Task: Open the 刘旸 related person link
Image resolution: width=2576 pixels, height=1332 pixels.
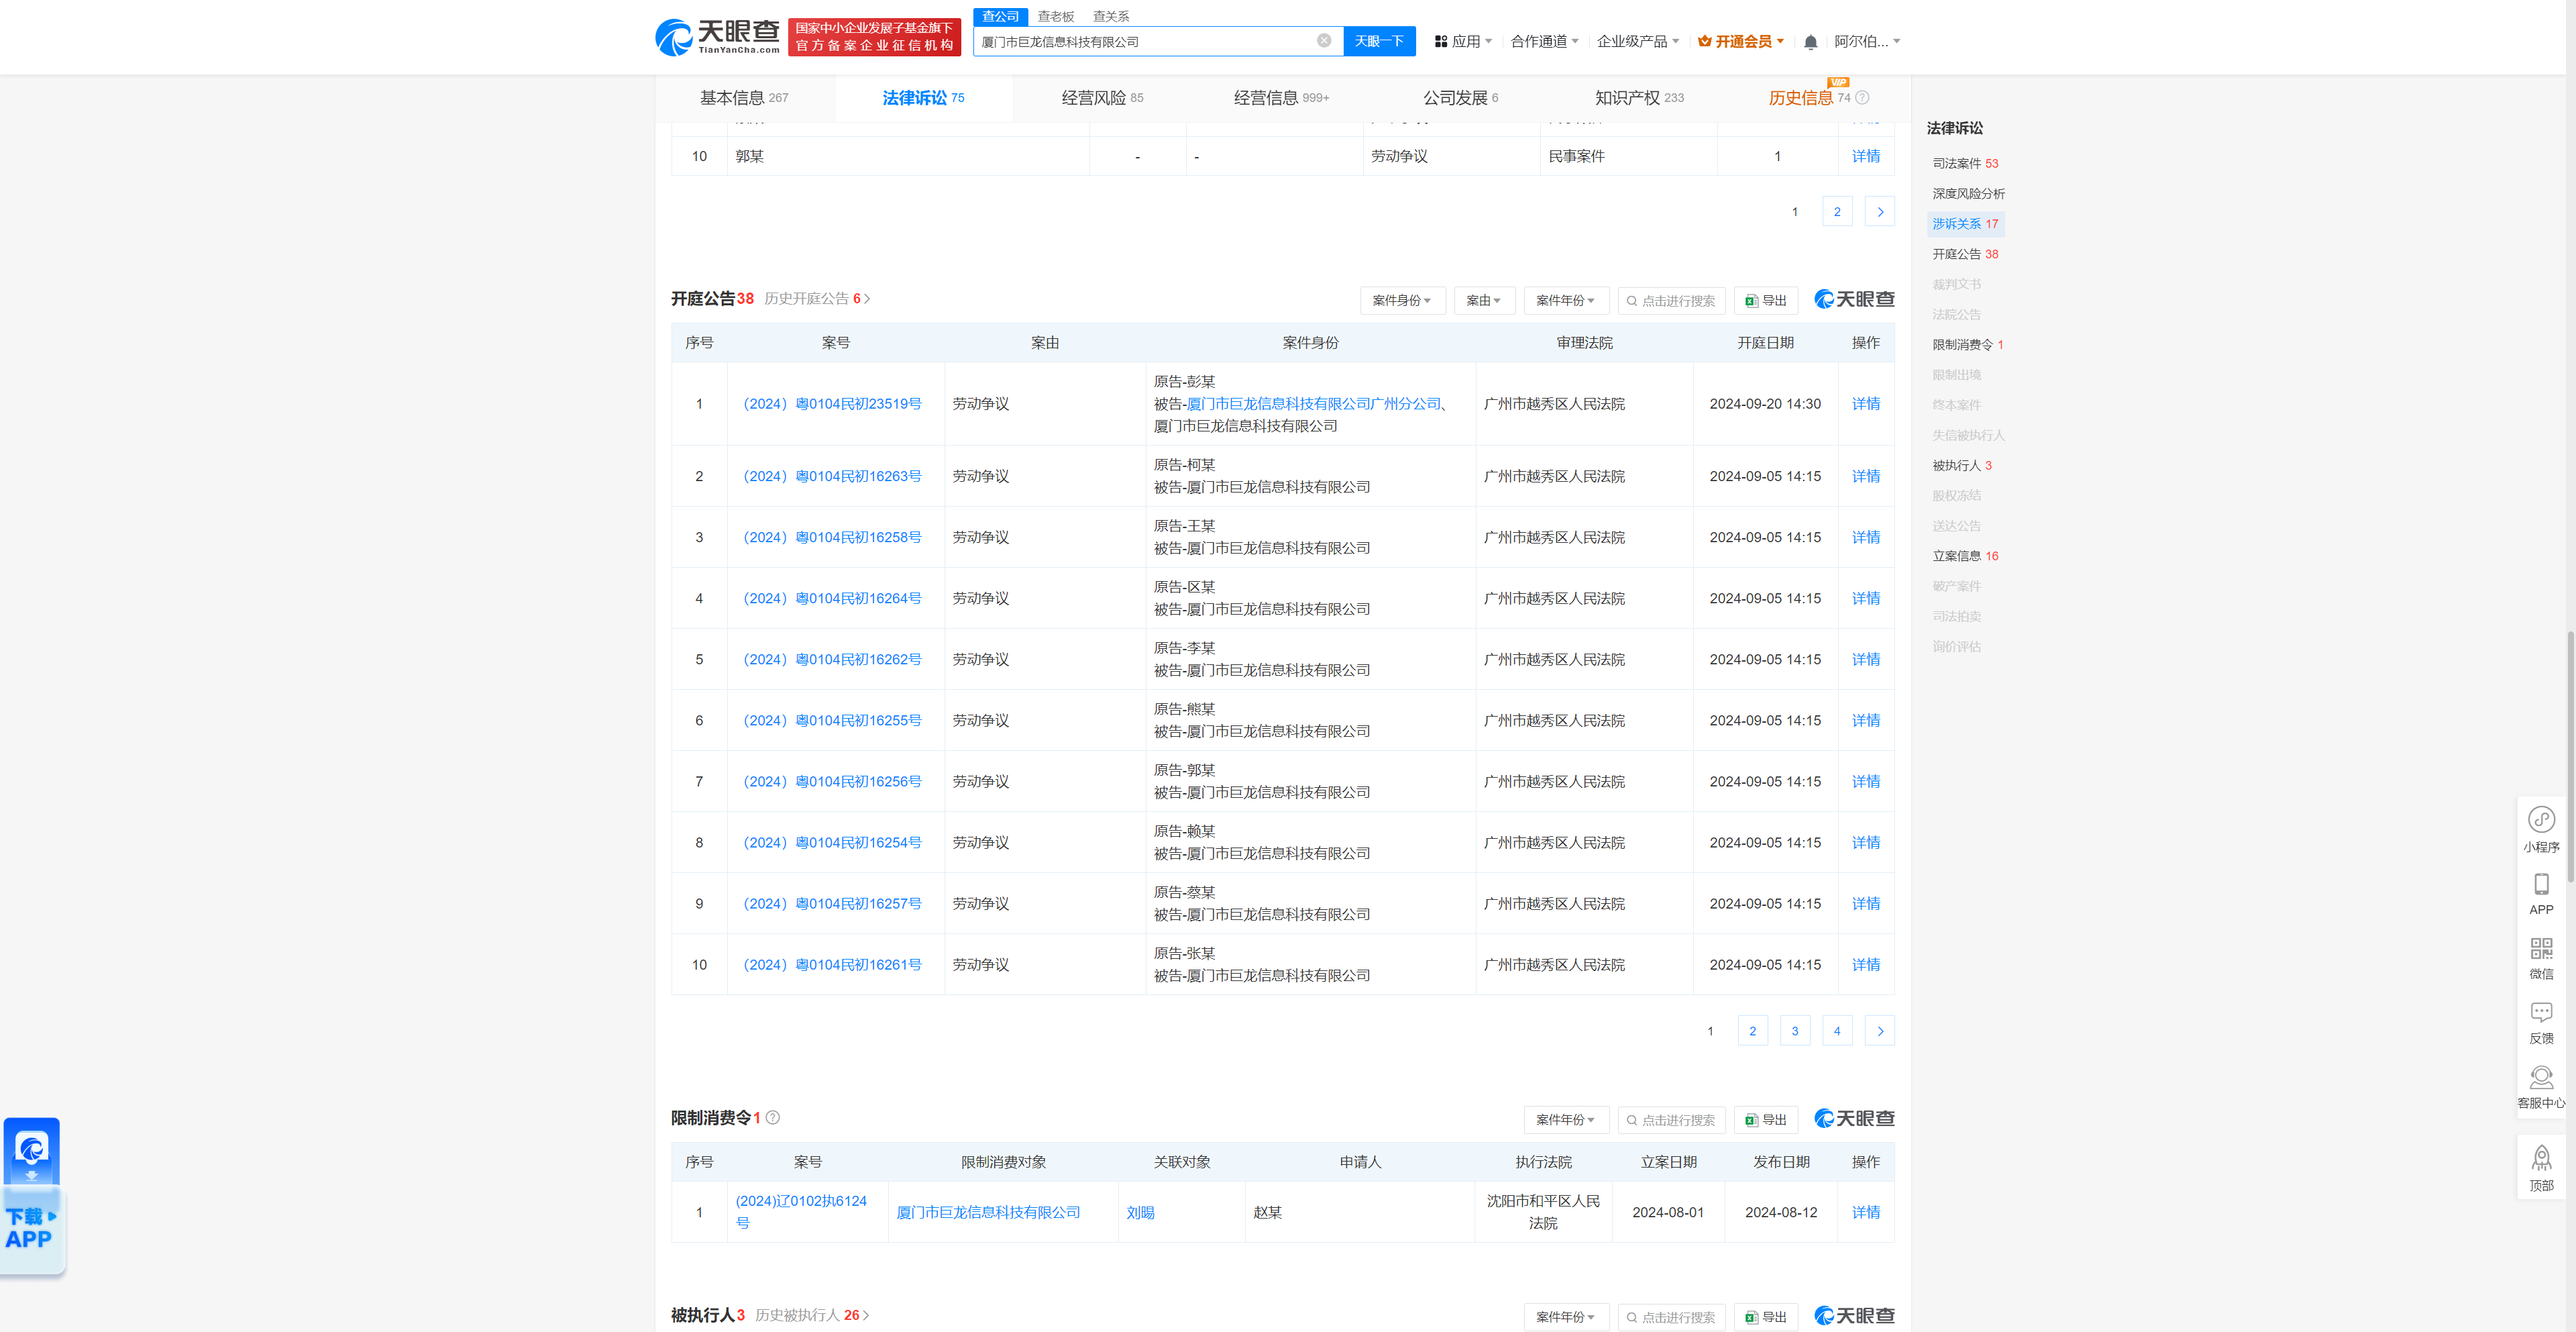Action: [x=1140, y=1212]
